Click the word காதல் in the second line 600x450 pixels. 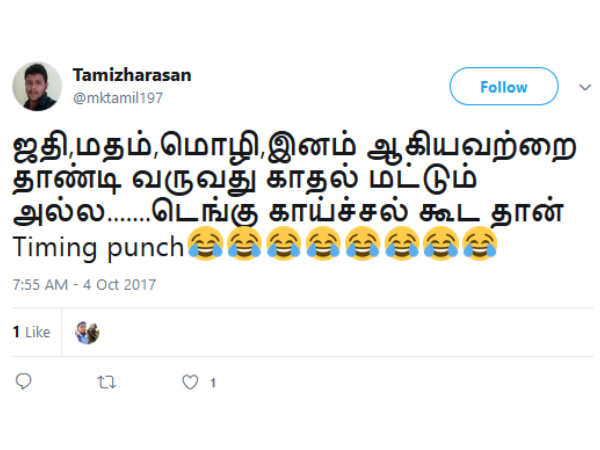point(312,178)
